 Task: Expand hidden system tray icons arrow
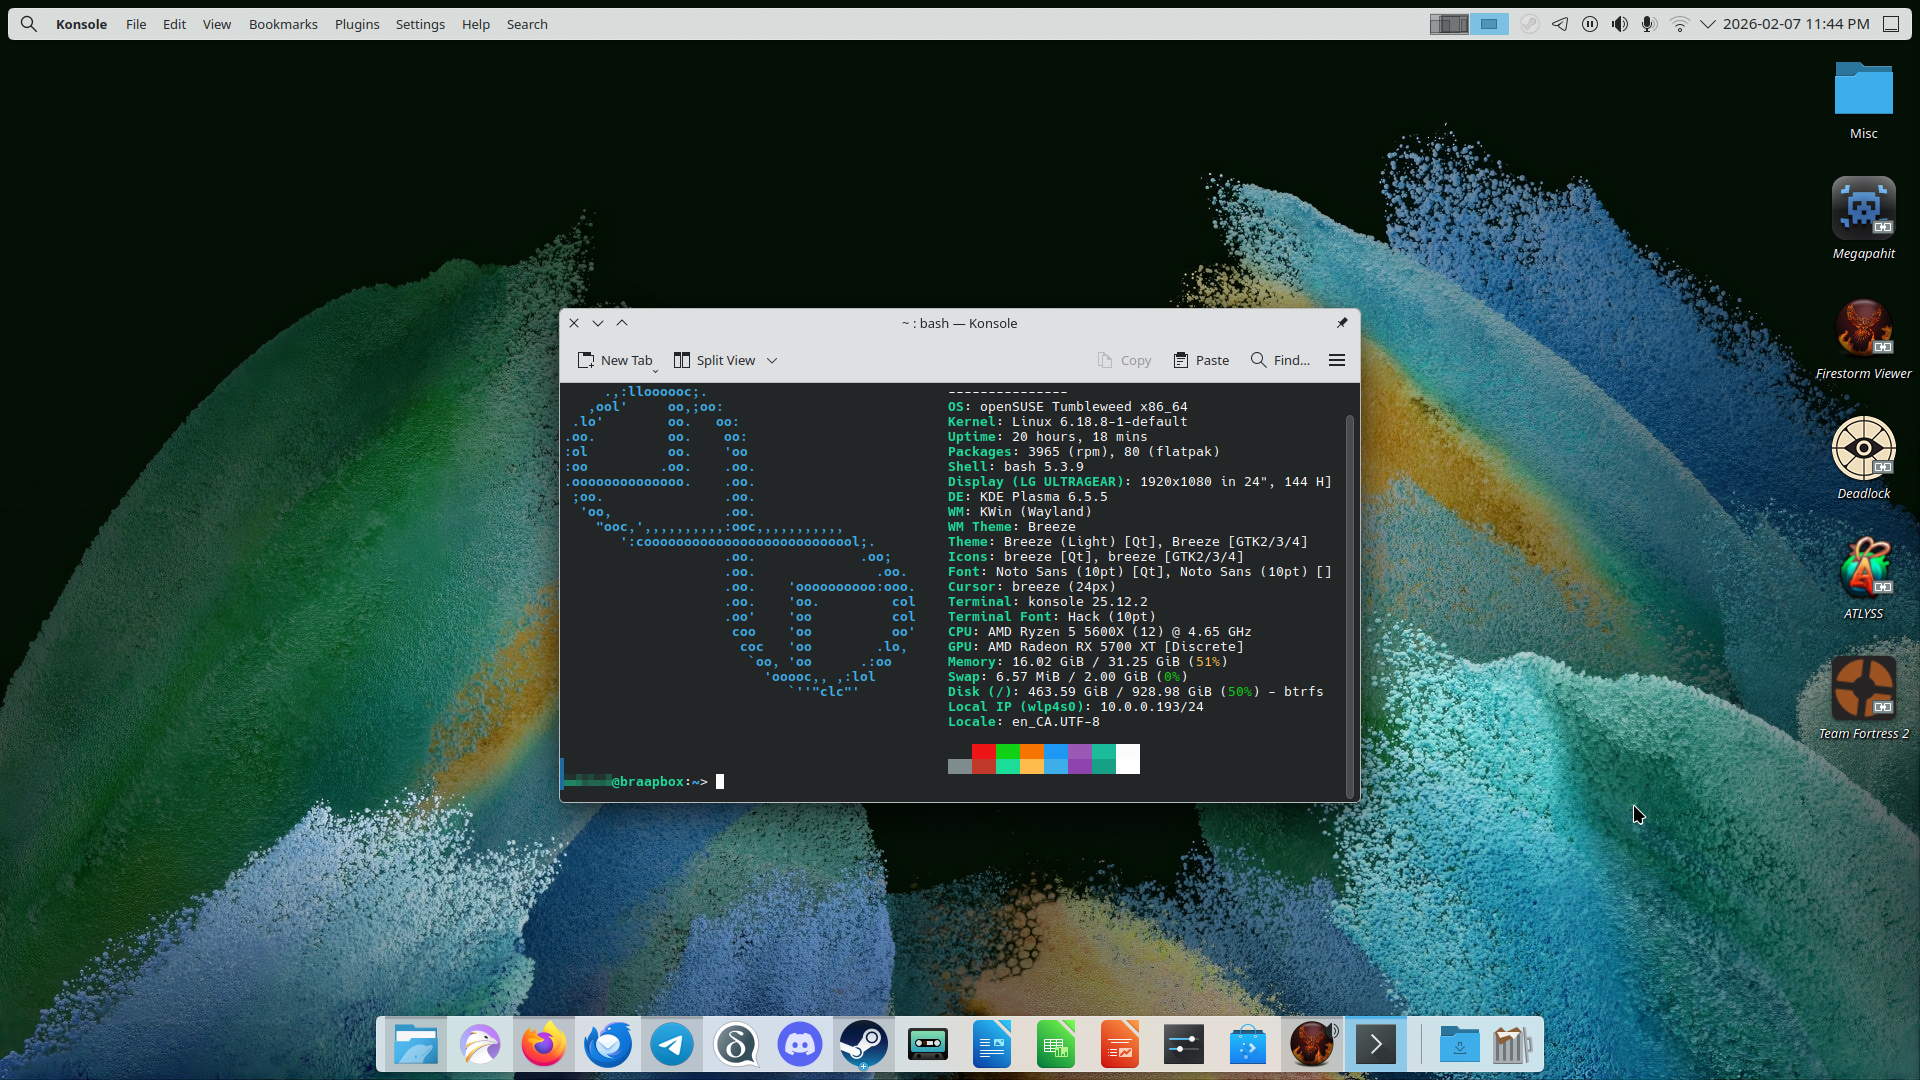(1708, 24)
